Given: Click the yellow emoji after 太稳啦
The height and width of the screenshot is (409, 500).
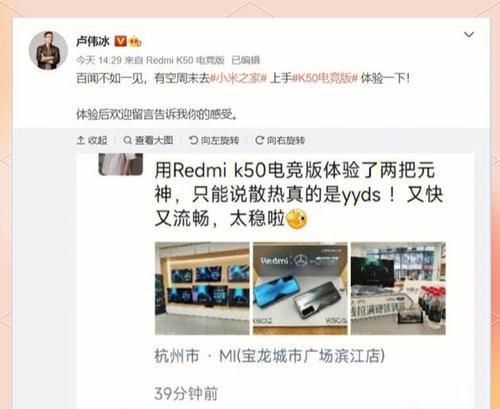Looking at the screenshot, I should pyautogui.click(x=296, y=219).
